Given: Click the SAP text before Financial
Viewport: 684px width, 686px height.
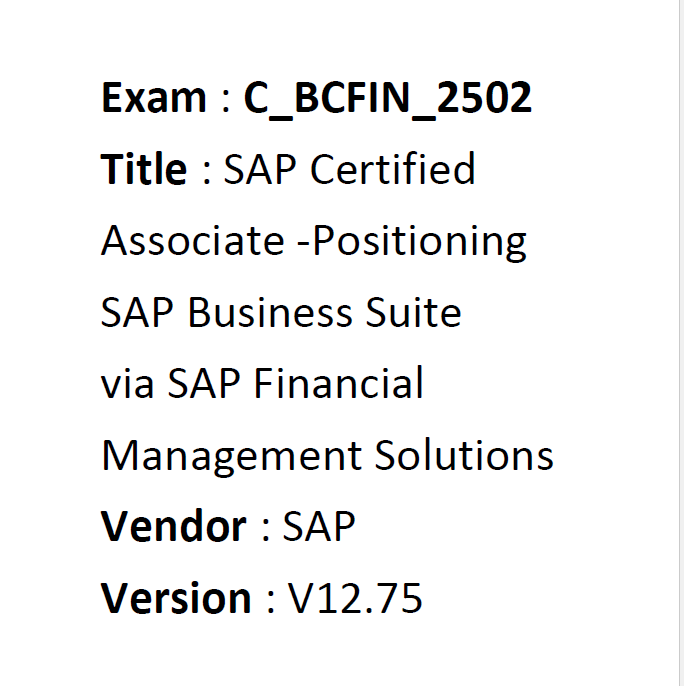Looking at the screenshot, I should point(204,383).
